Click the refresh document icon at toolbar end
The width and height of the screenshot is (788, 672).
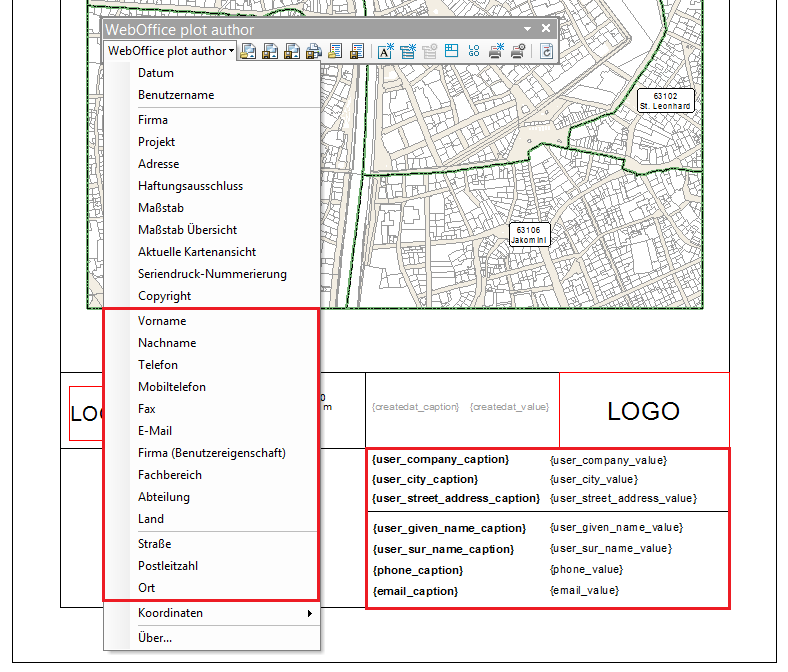tap(547, 51)
